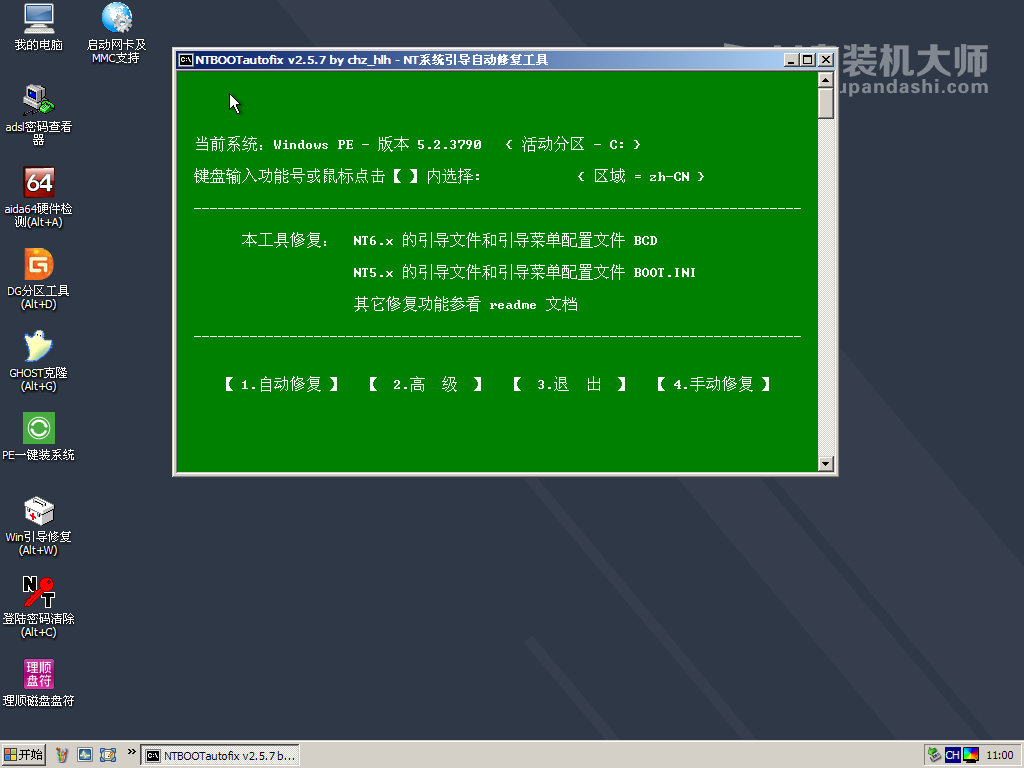Launch 理顺磁盘盘符 desktop icon
Image resolution: width=1024 pixels, height=768 pixels.
coord(38,674)
